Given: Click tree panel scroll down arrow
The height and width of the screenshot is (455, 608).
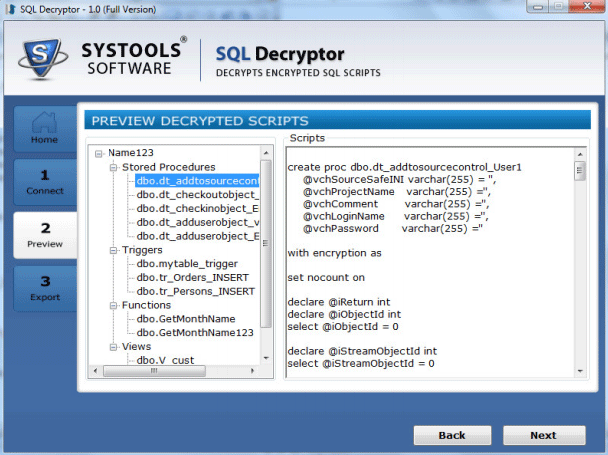Looking at the screenshot, I should (266, 358).
